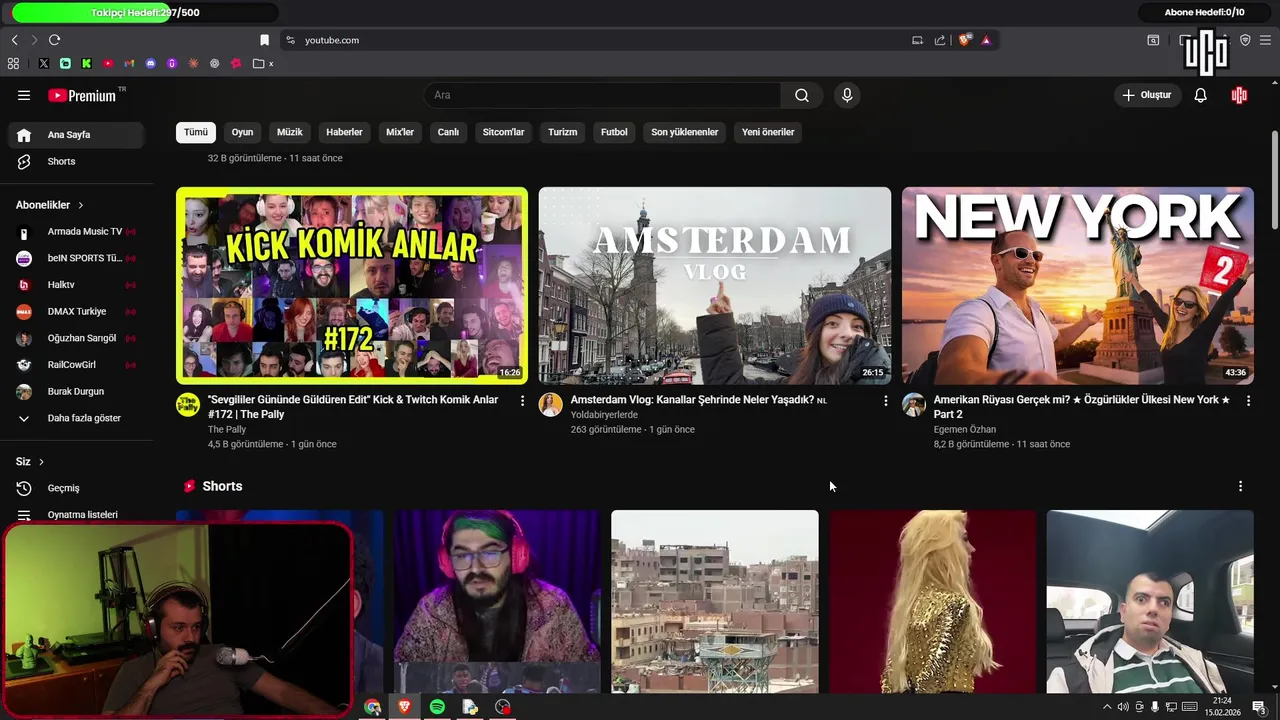Open the account avatar menu
The image size is (1280, 720).
[1239, 95]
